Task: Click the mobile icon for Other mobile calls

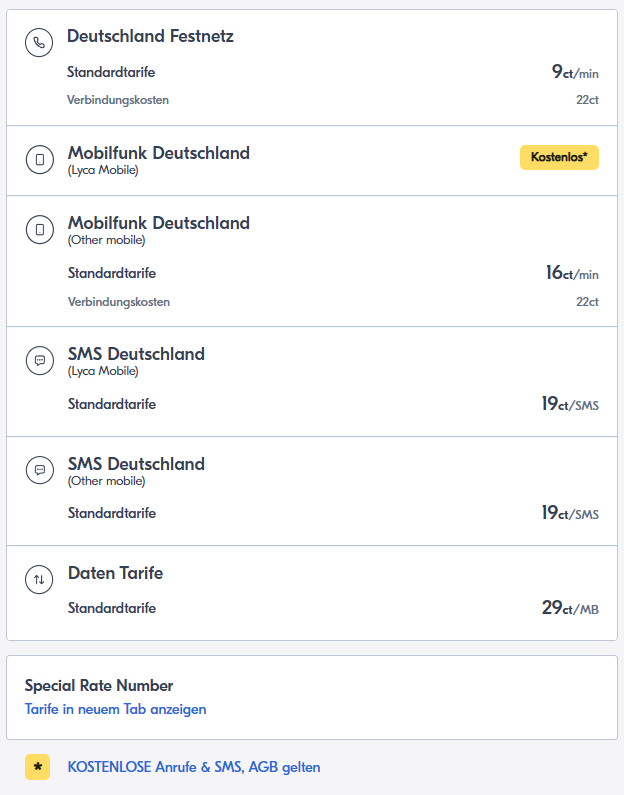Action: pos(40,229)
